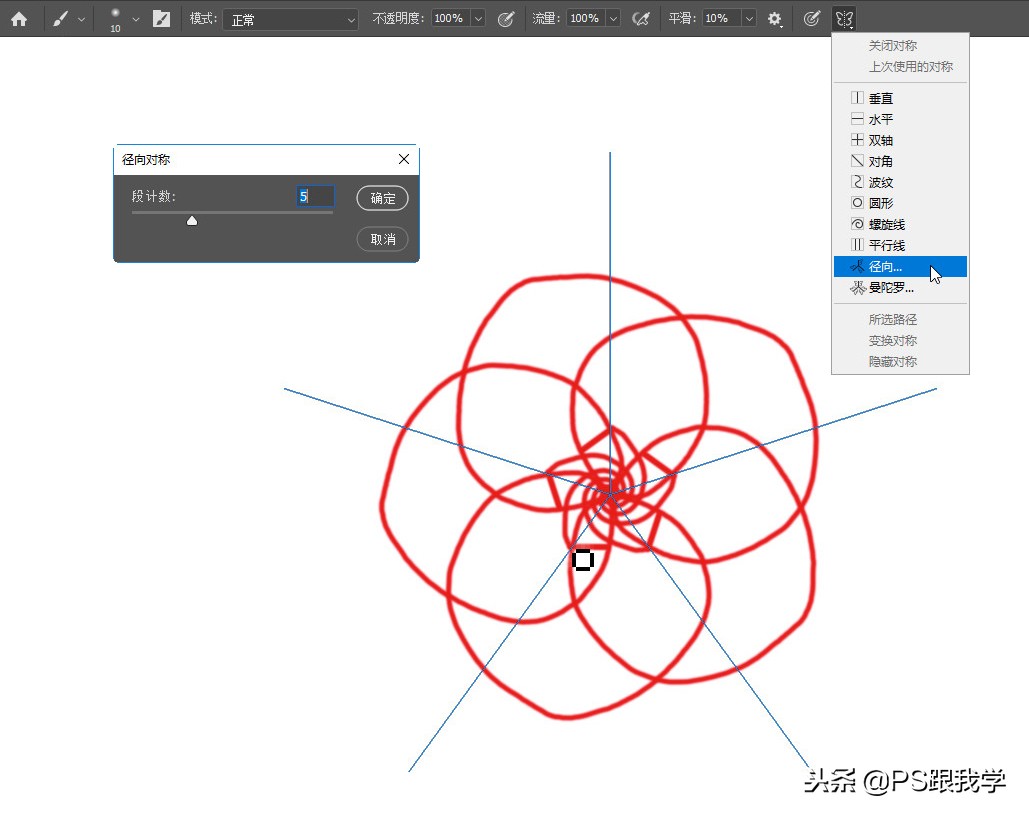This screenshot has height=817, width=1029.
Task: Open the 模式 blend mode dropdown
Action: [x=290, y=18]
